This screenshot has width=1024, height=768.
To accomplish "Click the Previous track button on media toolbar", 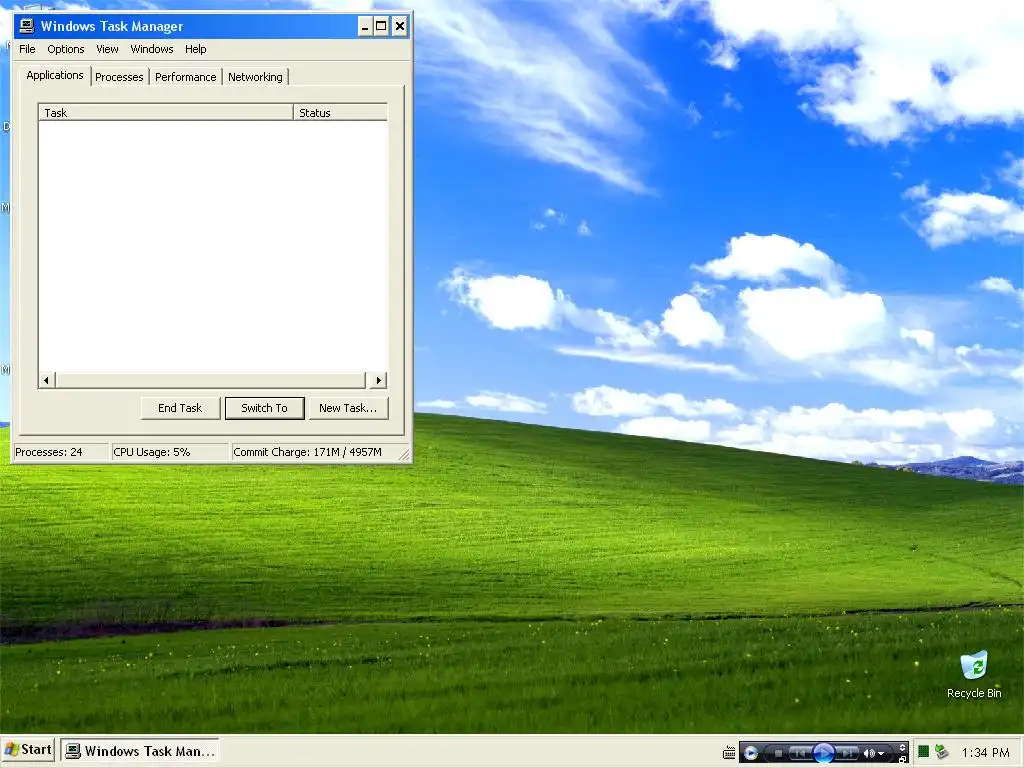I will 801,753.
